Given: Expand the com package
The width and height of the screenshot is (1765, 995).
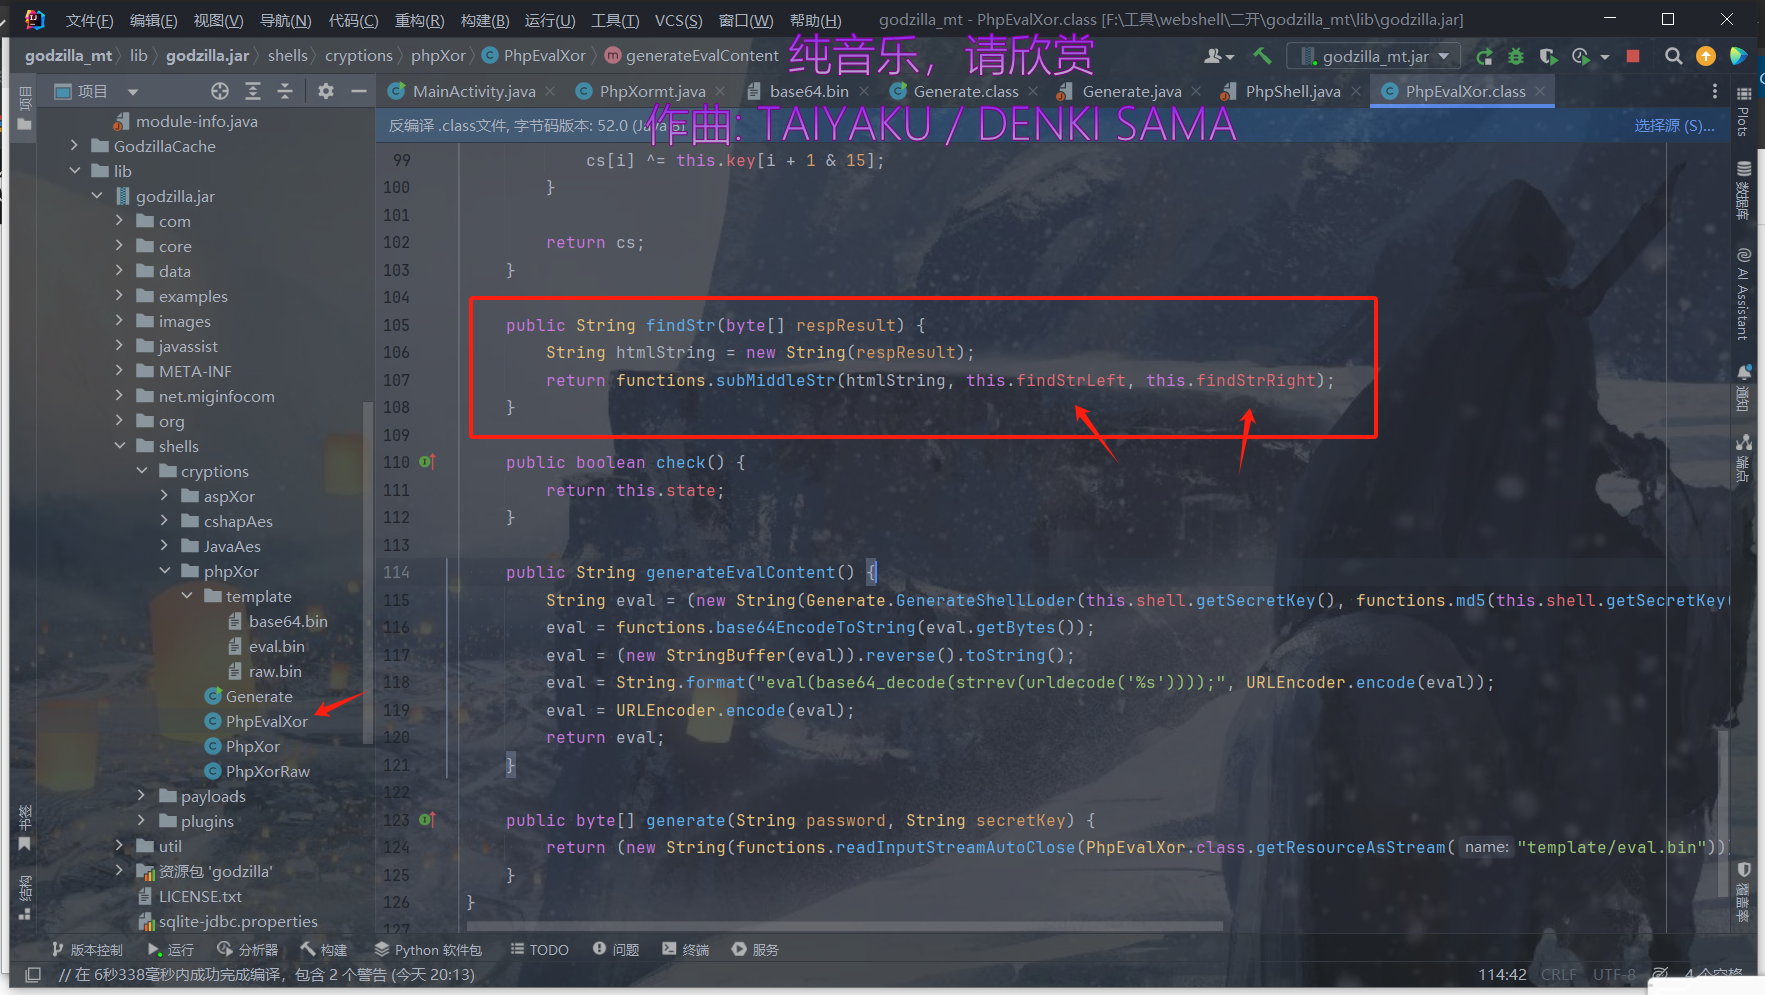Looking at the screenshot, I should pos(119,221).
